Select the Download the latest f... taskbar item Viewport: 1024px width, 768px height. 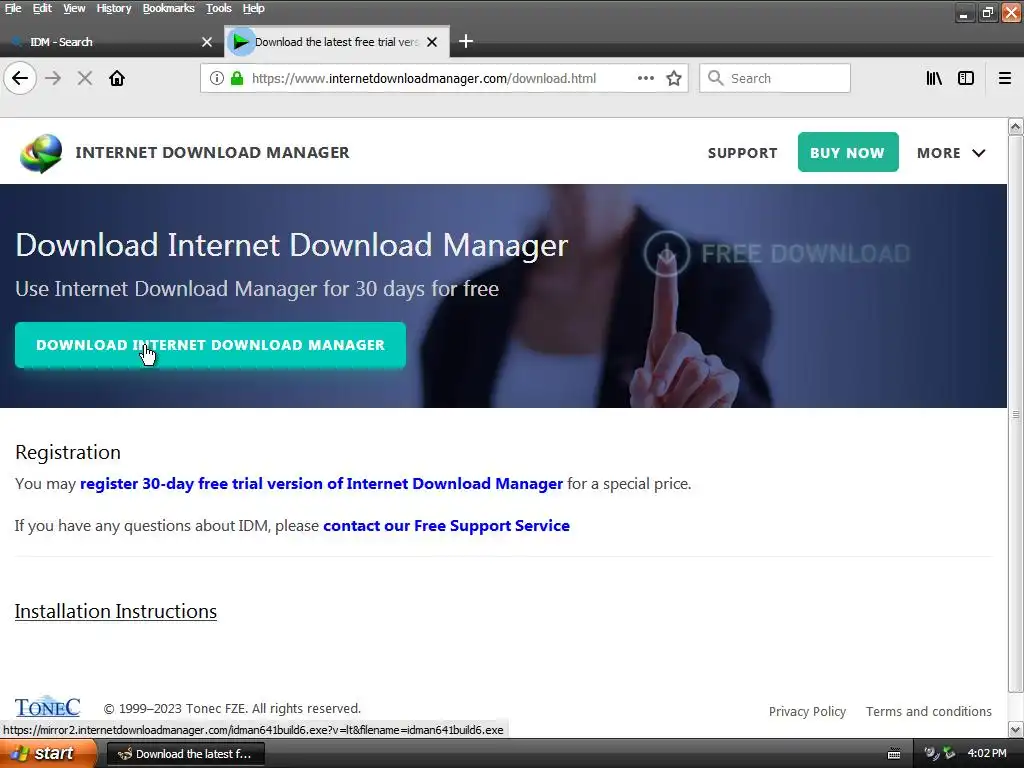coord(185,754)
